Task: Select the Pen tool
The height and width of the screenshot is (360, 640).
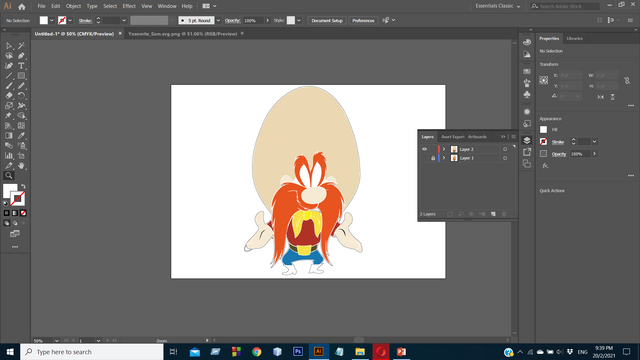Action: click(x=21, y=56)
